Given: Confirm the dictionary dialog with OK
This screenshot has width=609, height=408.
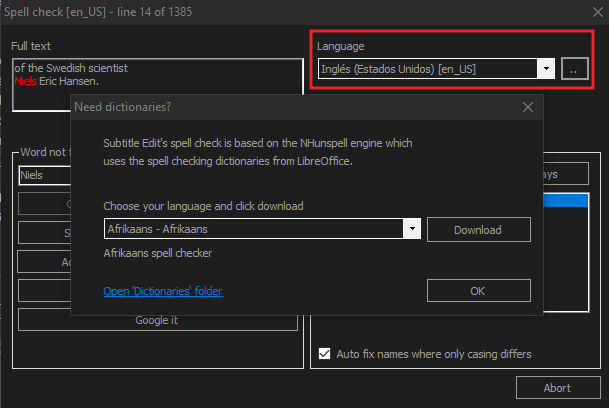Looking at the screenshot, I should click(x=478, y=291).
